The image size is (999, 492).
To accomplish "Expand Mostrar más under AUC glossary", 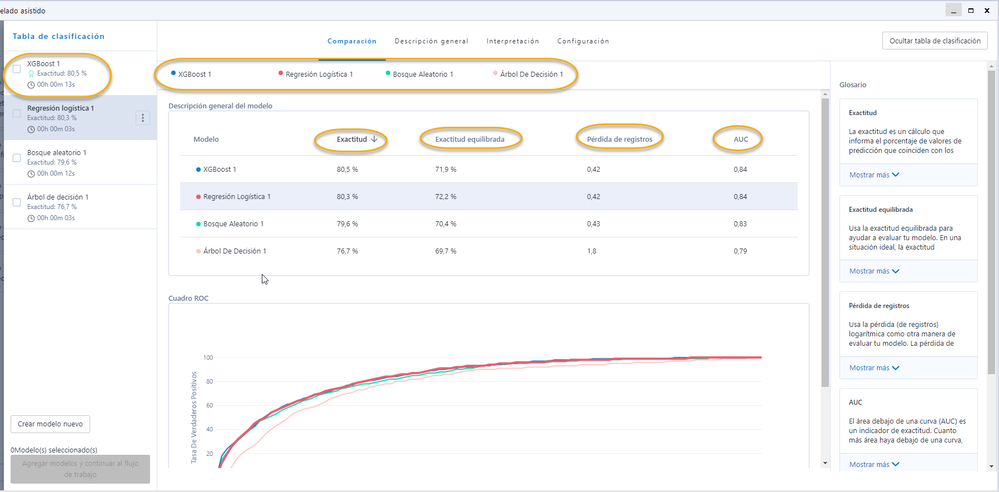I will (874, 464).
